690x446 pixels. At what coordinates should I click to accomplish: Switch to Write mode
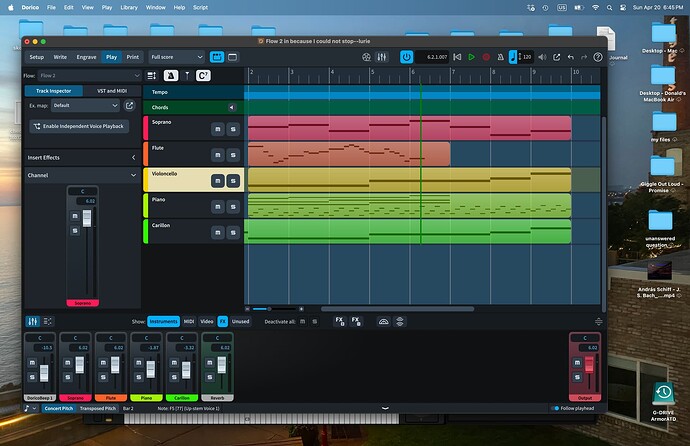60,57
